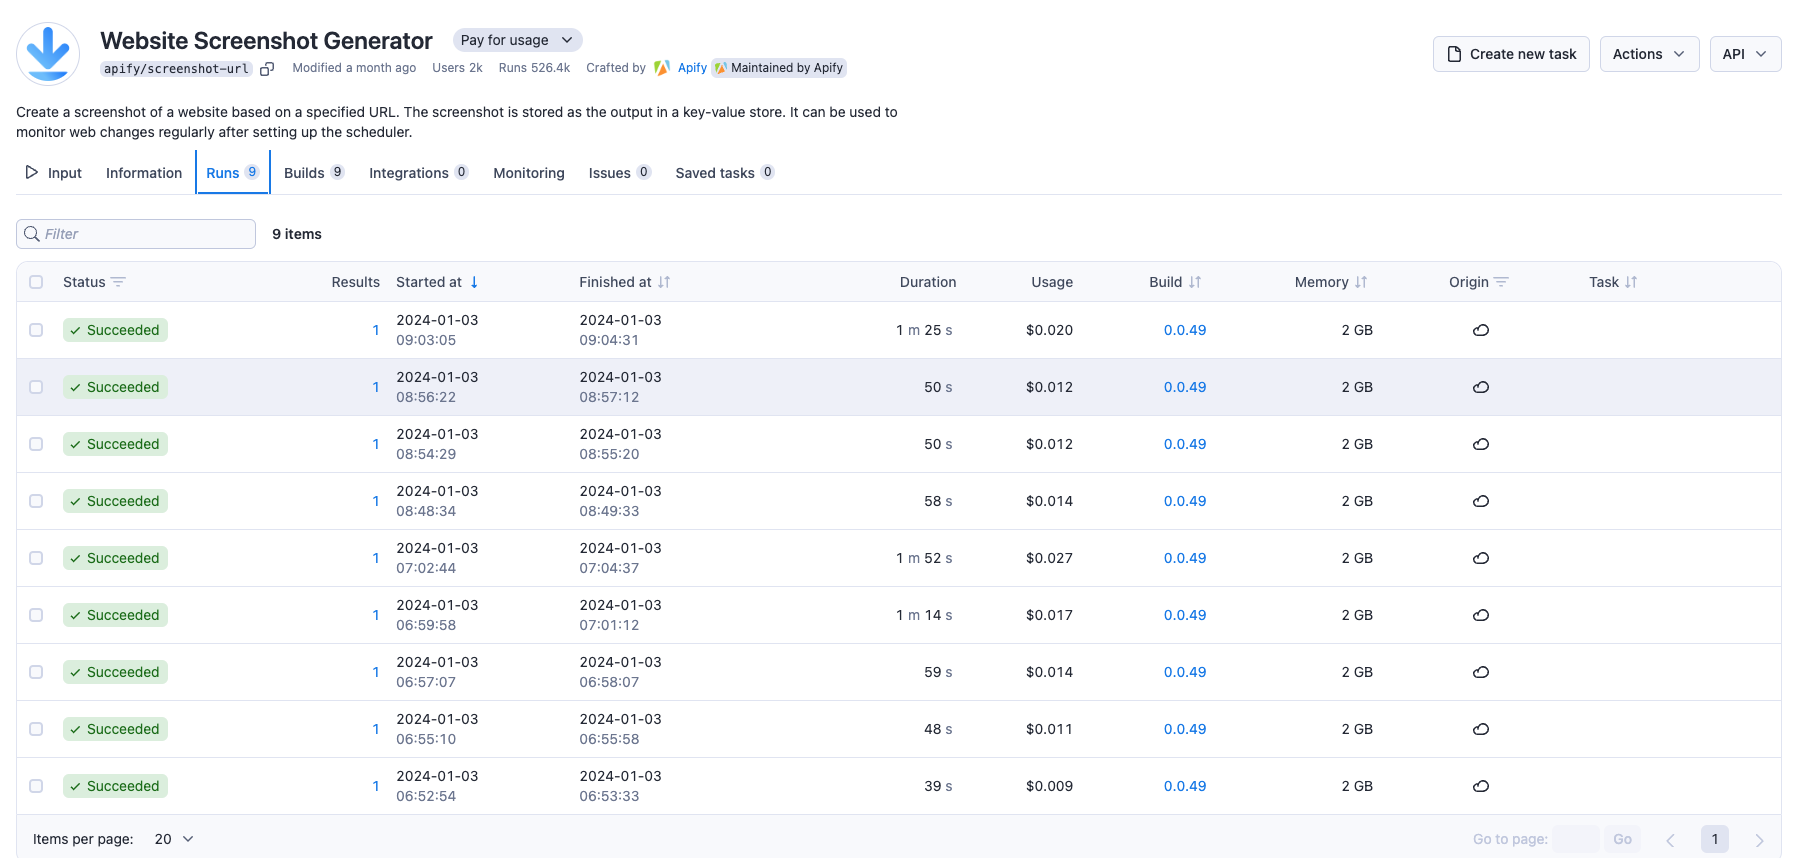This screenshot has height=858, width=1808.
Task: Open the Builds tab
Action: click(x=314, y=173)
